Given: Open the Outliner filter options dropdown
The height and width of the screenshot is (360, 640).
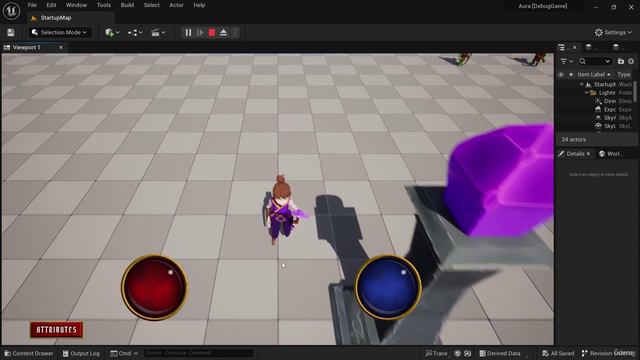Looking at the screenshot, I should click(567, 61).
